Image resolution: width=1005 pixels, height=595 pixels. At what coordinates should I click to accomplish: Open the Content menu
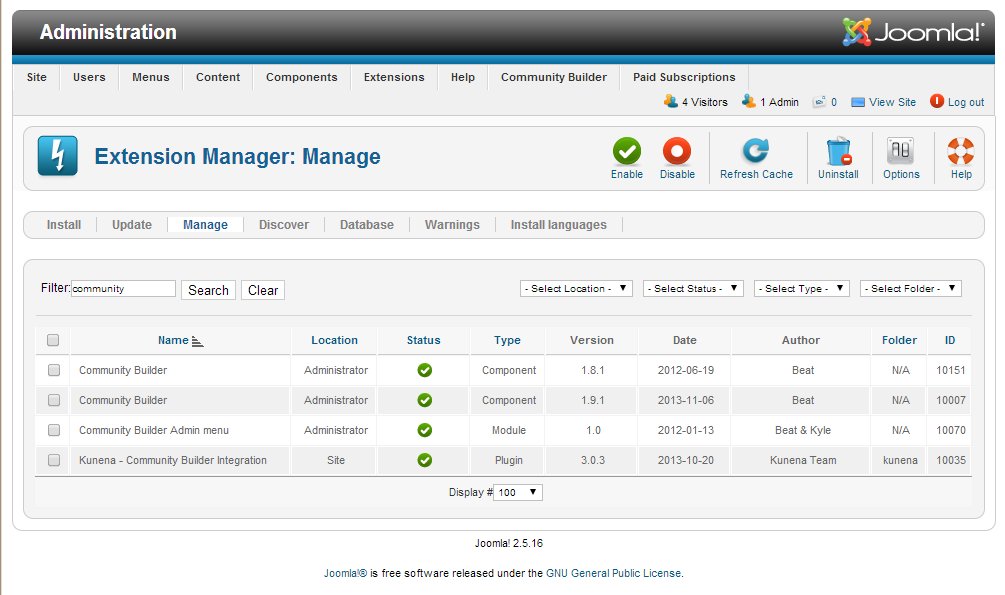pyautogui.click(x=218, y=77)
